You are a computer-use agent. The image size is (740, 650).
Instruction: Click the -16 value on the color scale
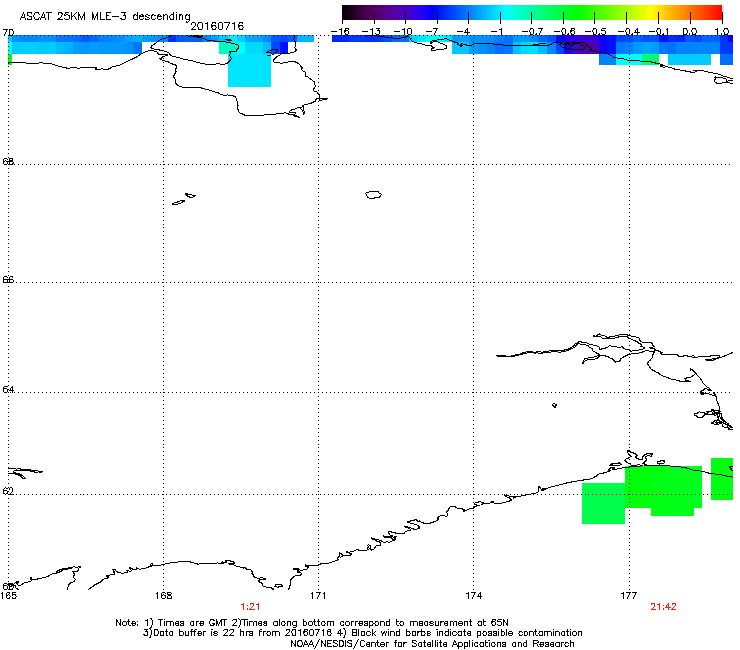point(340,32)
